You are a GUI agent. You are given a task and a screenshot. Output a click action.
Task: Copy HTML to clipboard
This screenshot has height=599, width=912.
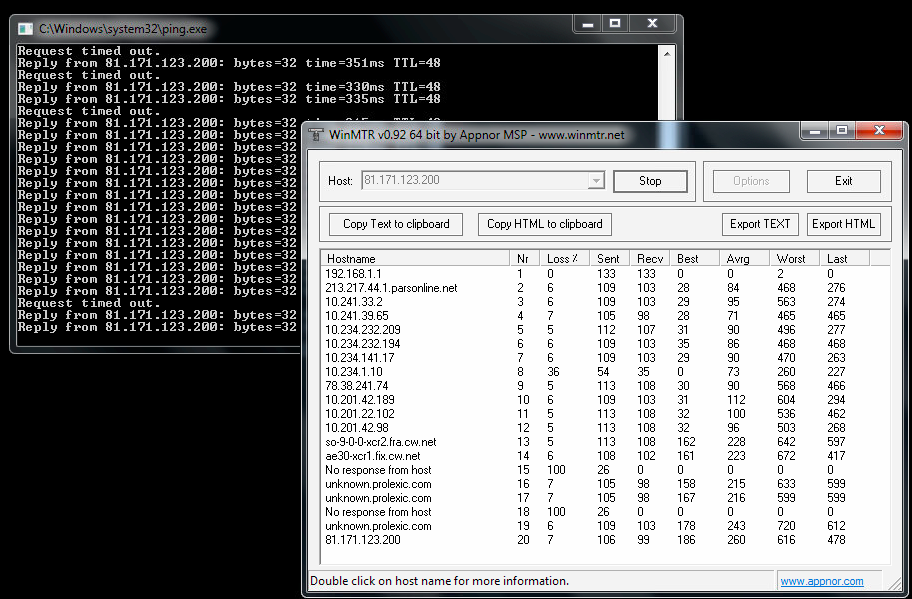(544, 224)
